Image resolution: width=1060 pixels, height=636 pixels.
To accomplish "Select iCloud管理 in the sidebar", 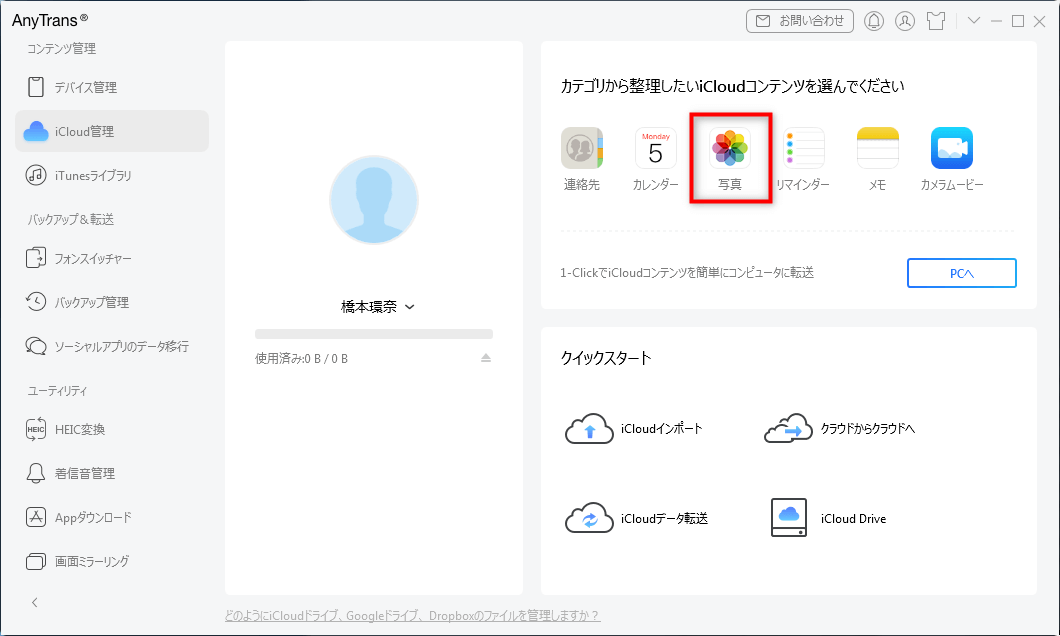I will tap(112, 131).
